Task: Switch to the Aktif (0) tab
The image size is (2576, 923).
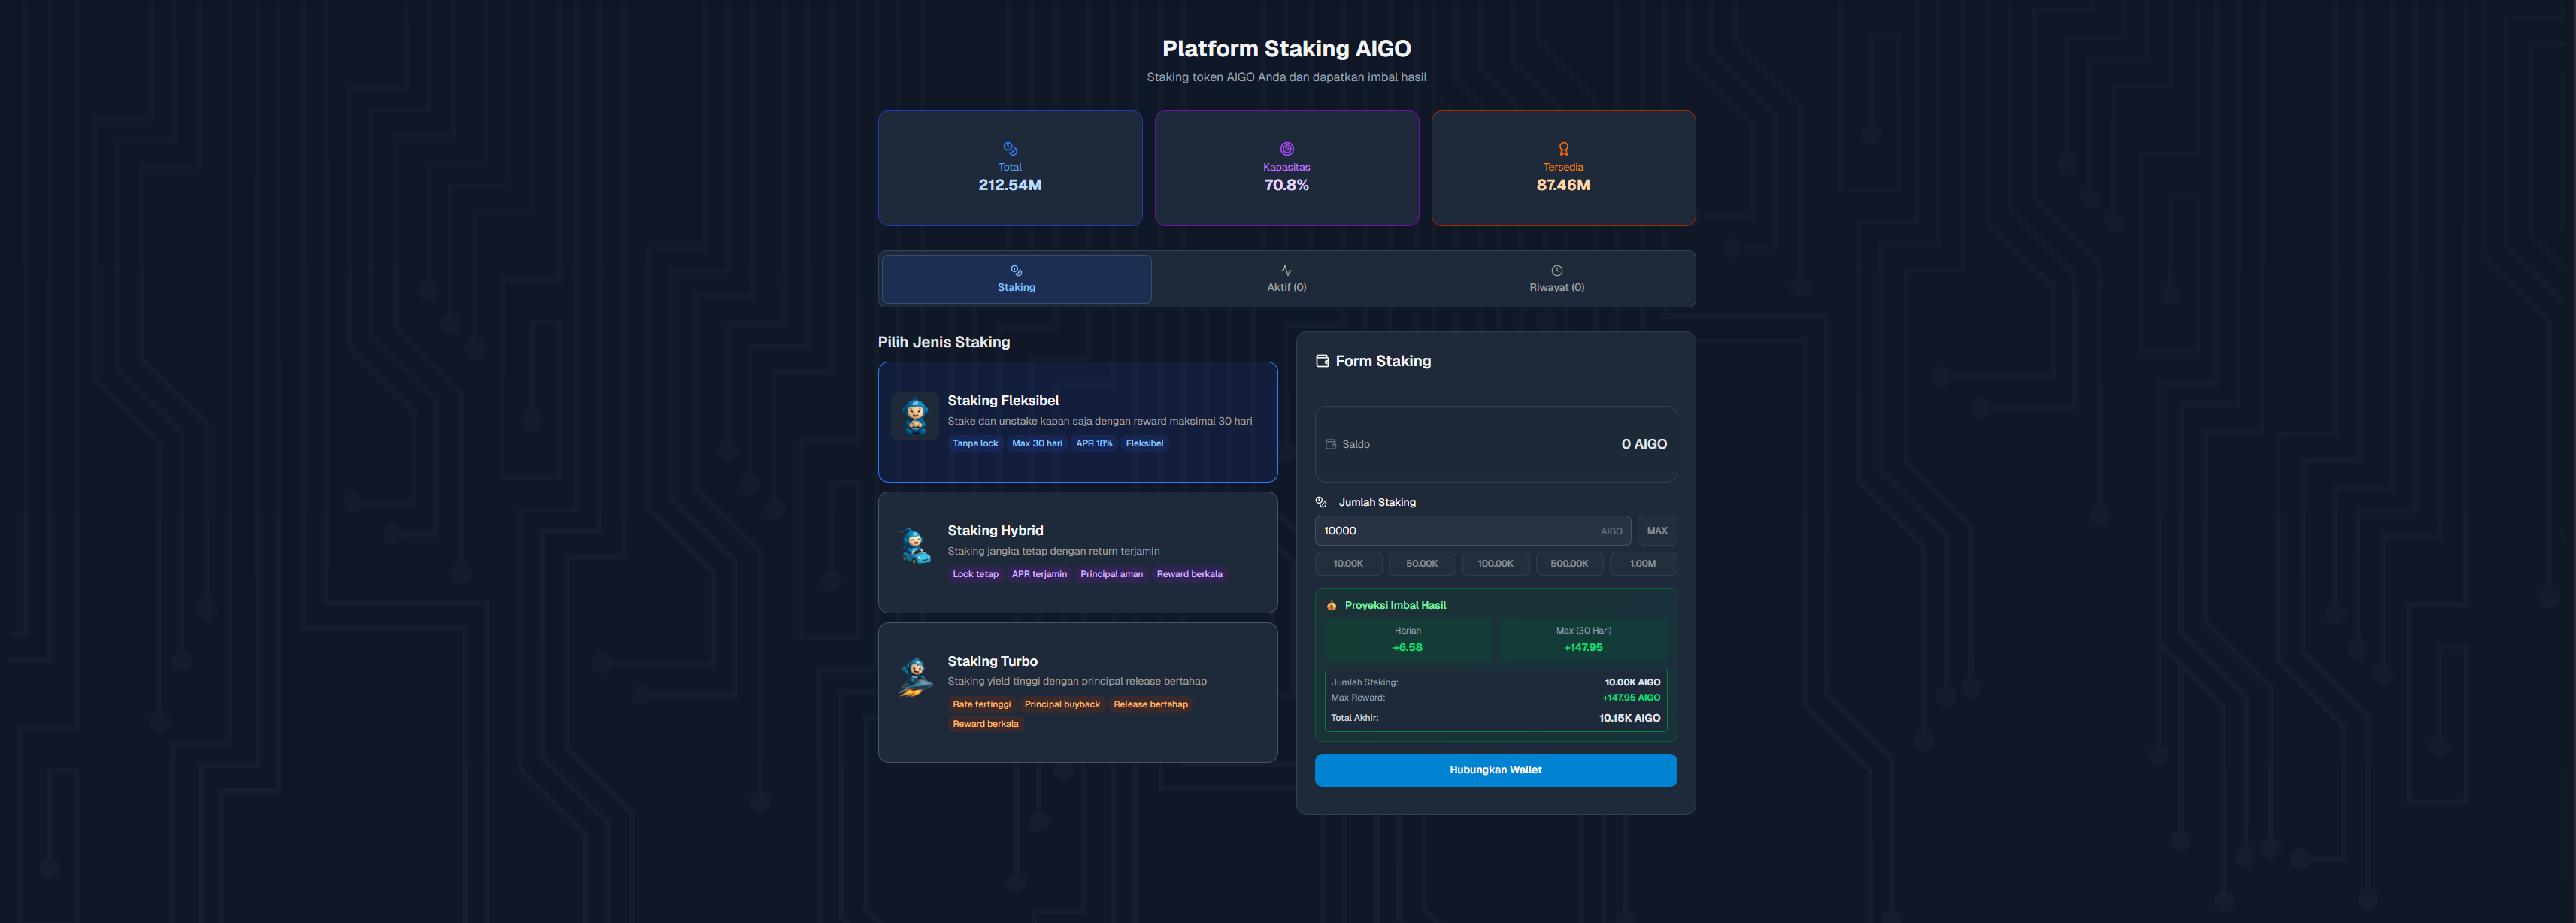Action: [1286, 279]
